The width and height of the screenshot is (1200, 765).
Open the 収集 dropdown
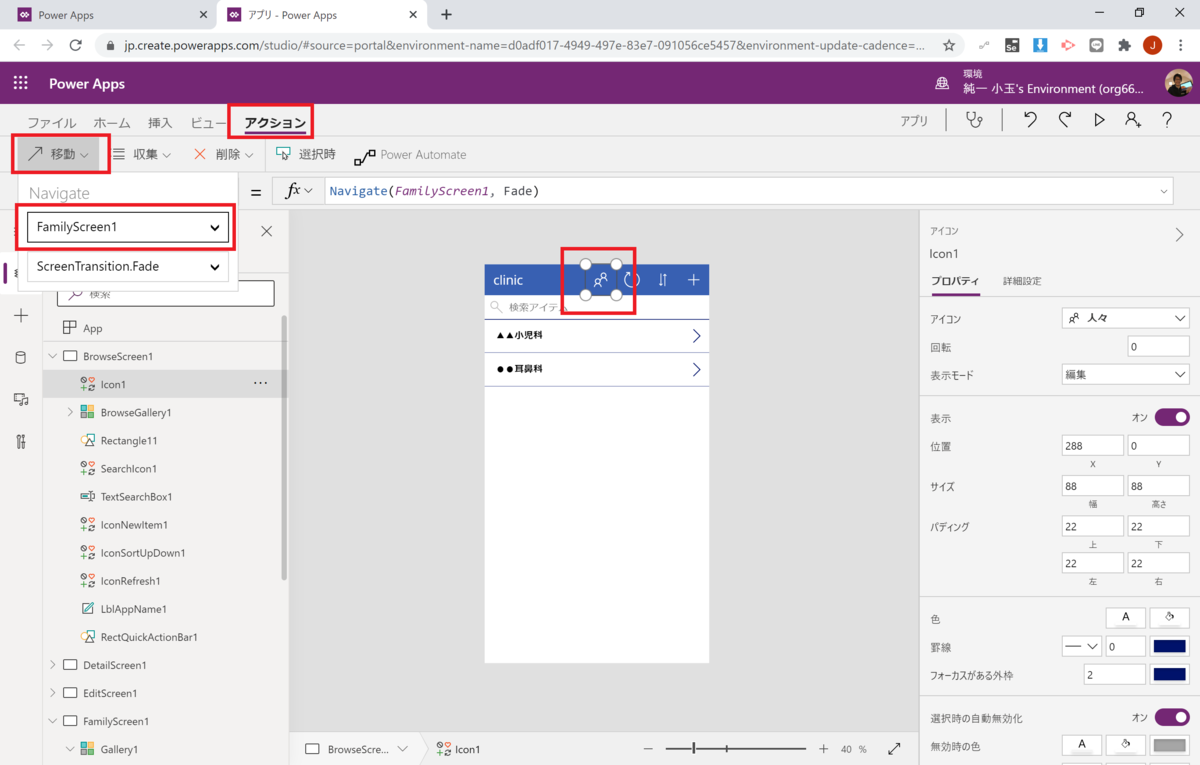pyautogui.click(x=142, y=154)
